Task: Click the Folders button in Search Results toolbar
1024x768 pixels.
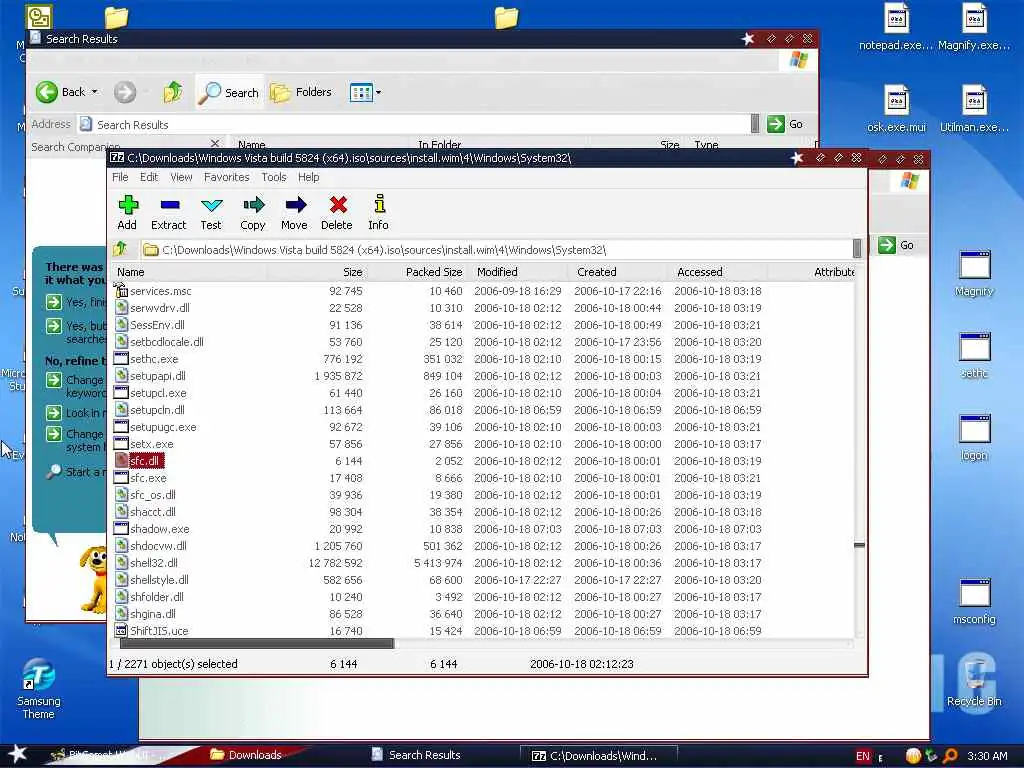Action: [301, 92]
